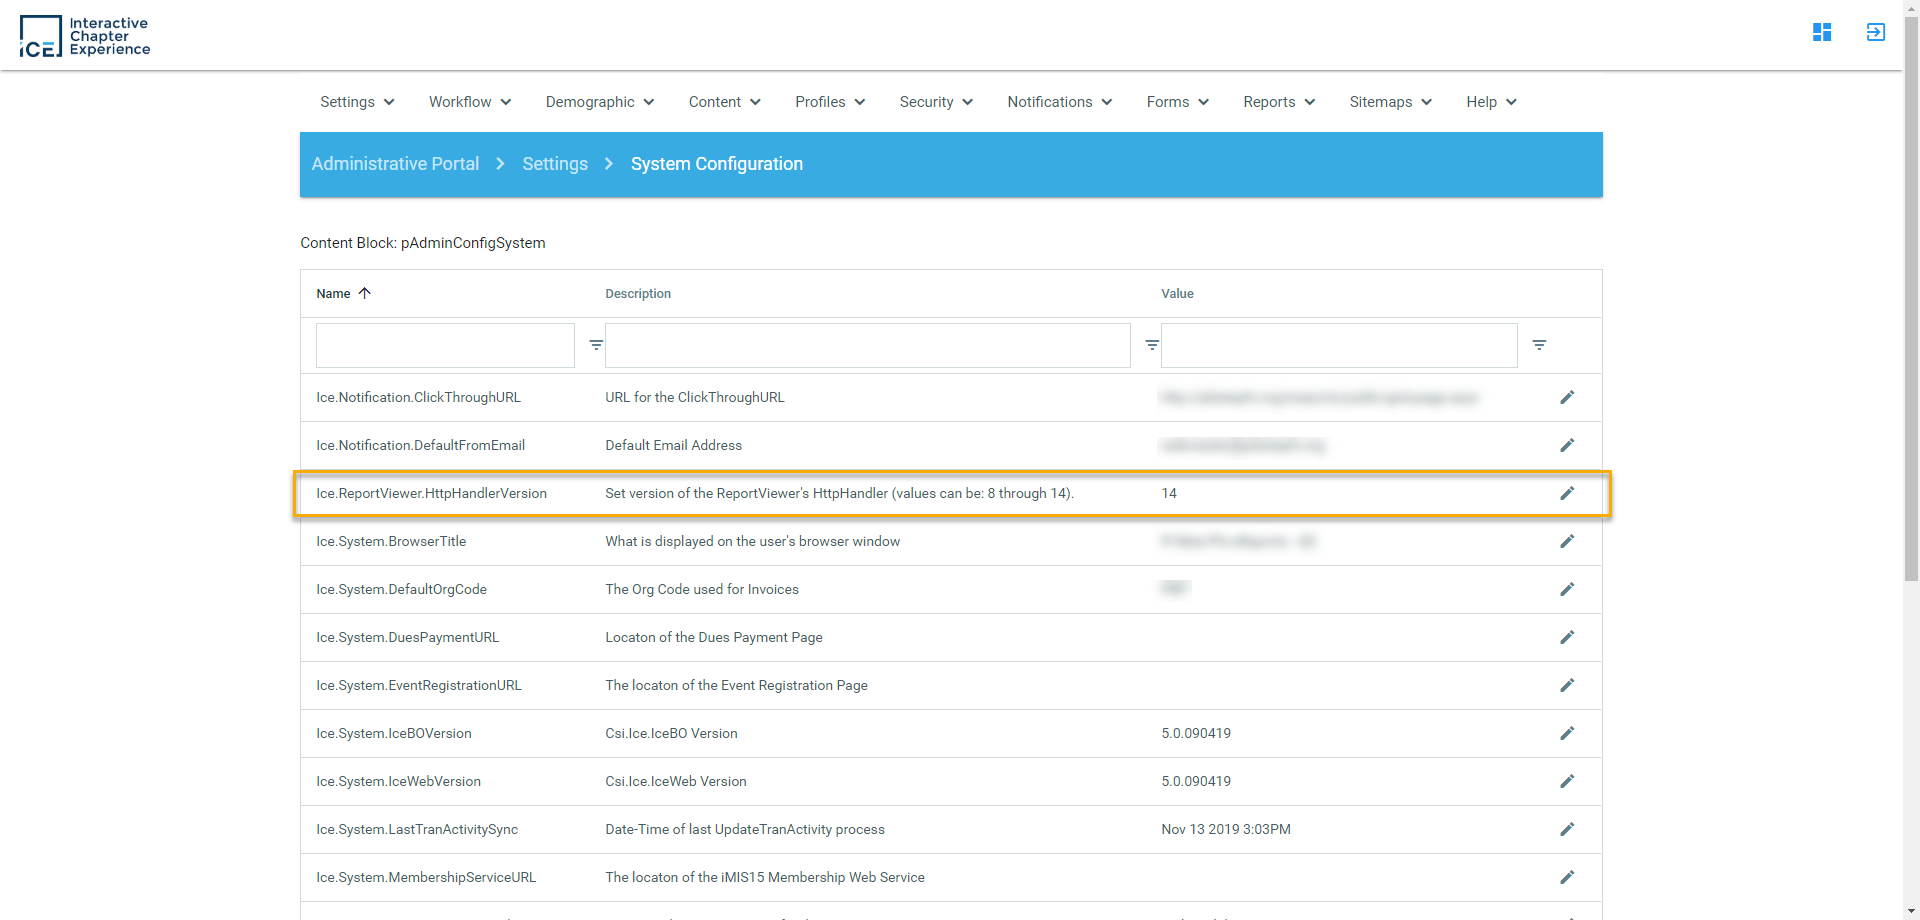Screen dimensions: 1920x920
Task: Click the Description filter text box
Action: [867, 345]
